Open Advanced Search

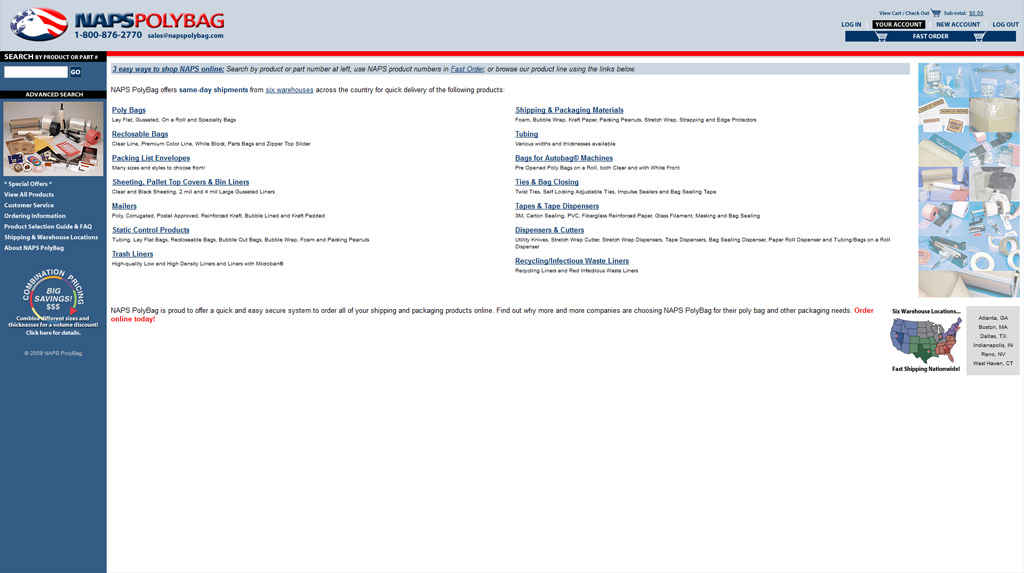[x=54, y=94]
